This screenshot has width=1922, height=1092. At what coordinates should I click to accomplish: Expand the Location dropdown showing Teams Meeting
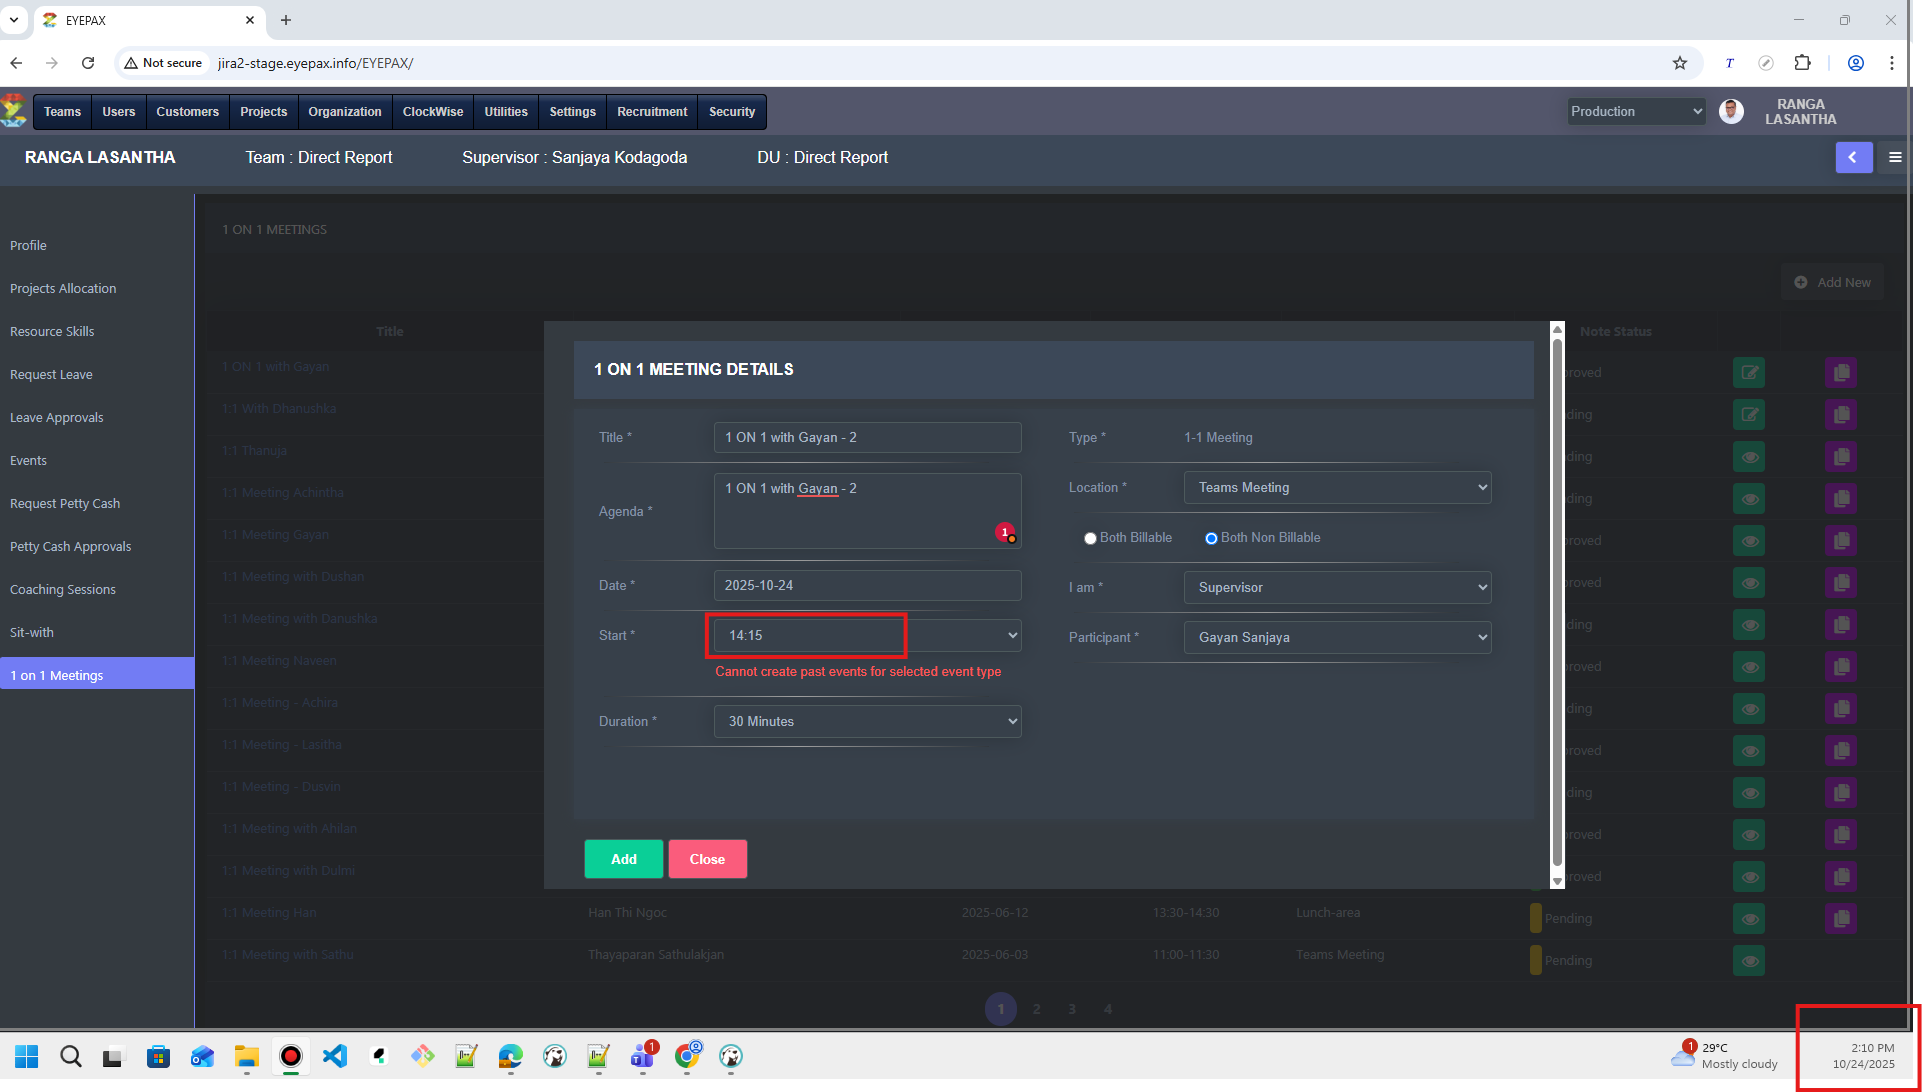click(1337, 487)
